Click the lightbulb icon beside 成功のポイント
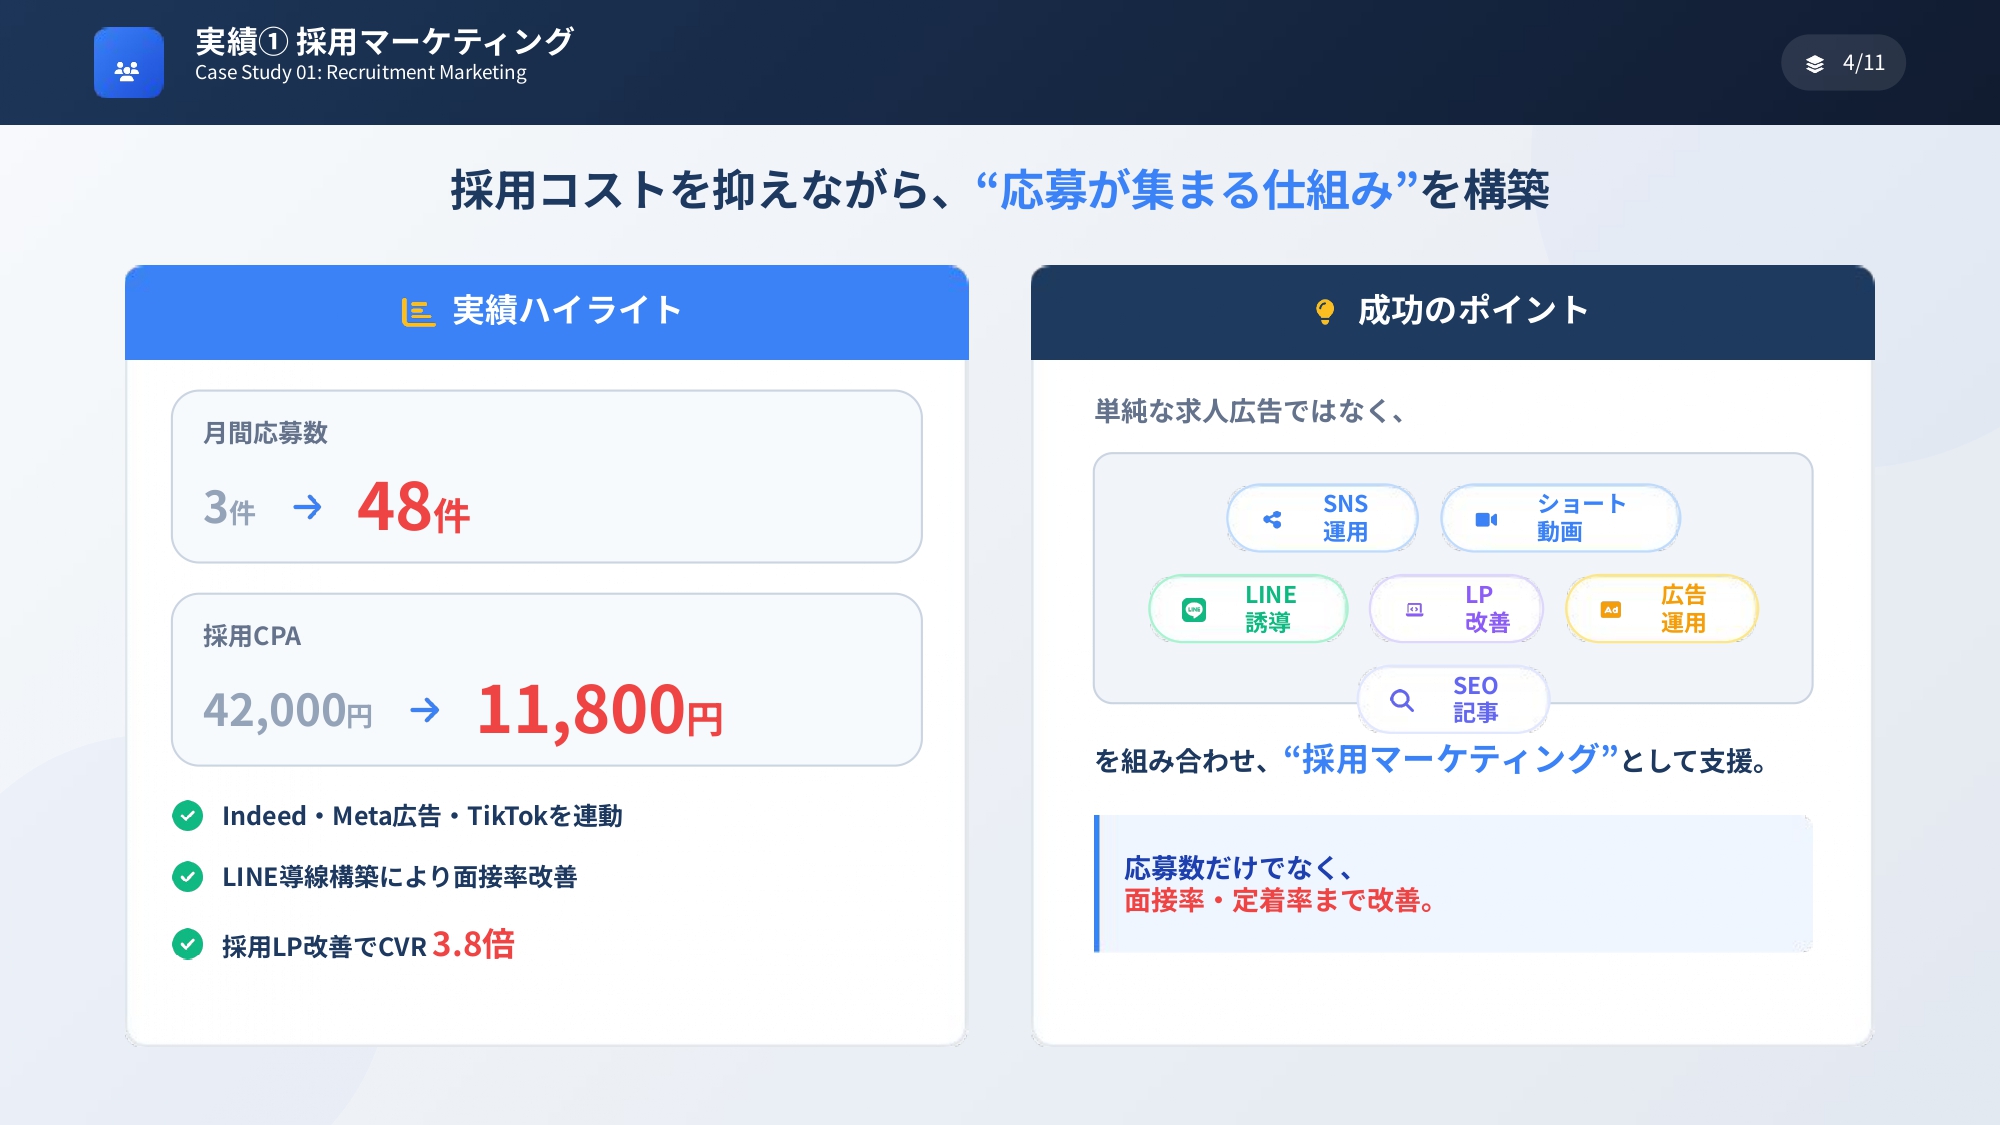Viewport: 2000px width, 1125px height. pos(1325,312)
